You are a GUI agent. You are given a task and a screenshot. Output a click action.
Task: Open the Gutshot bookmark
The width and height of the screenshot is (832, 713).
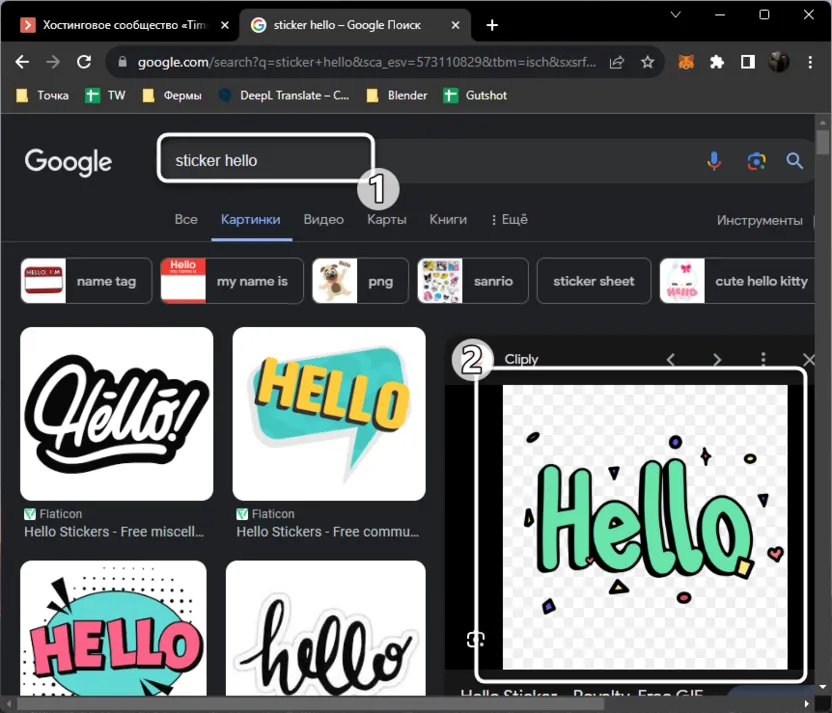pyautogui.click(x=475, y=95)
